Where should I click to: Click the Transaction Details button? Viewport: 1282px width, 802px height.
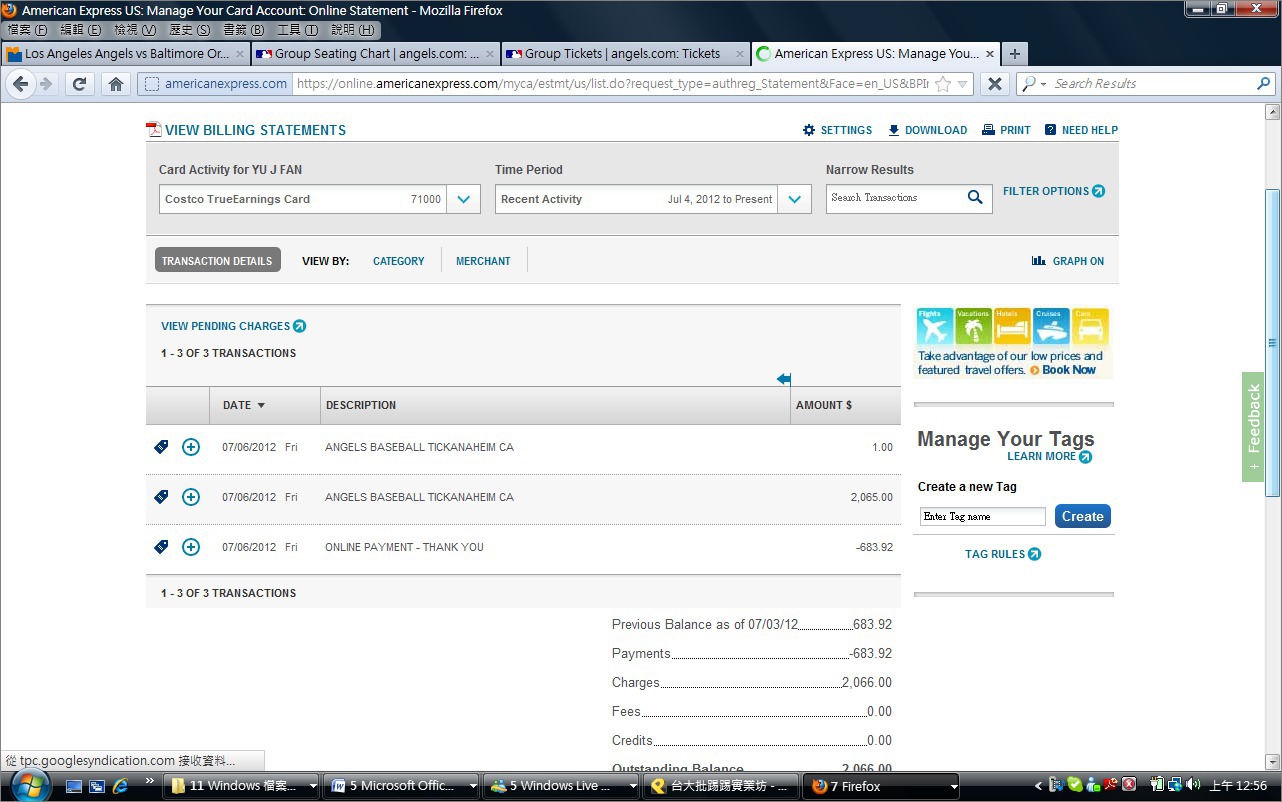(x=217, y=261)
